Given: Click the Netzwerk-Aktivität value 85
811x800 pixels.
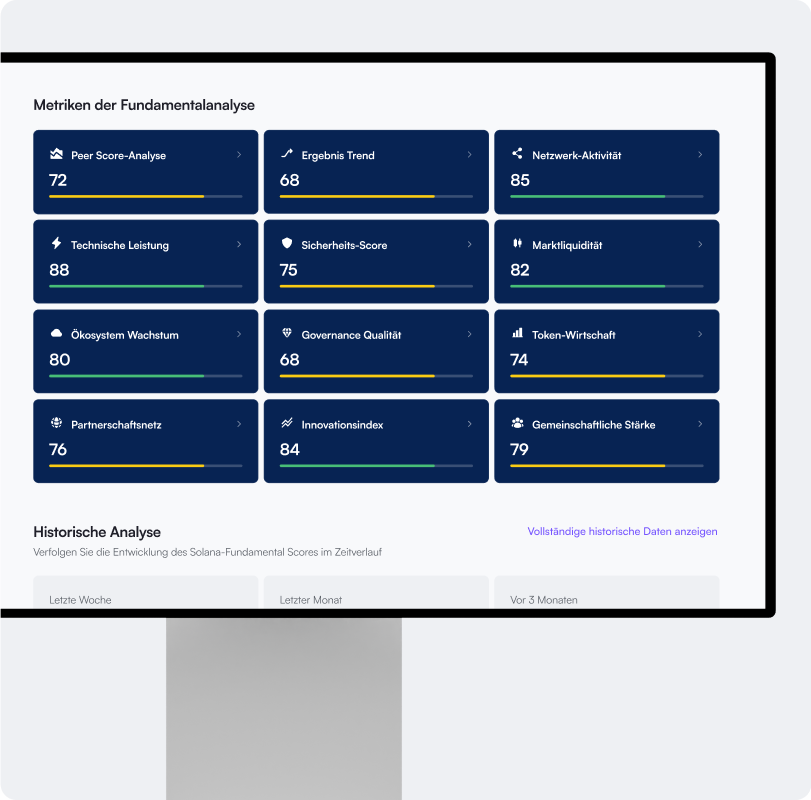Looking at the screenshot, I should pyautogui.click(x=520, y=180).
